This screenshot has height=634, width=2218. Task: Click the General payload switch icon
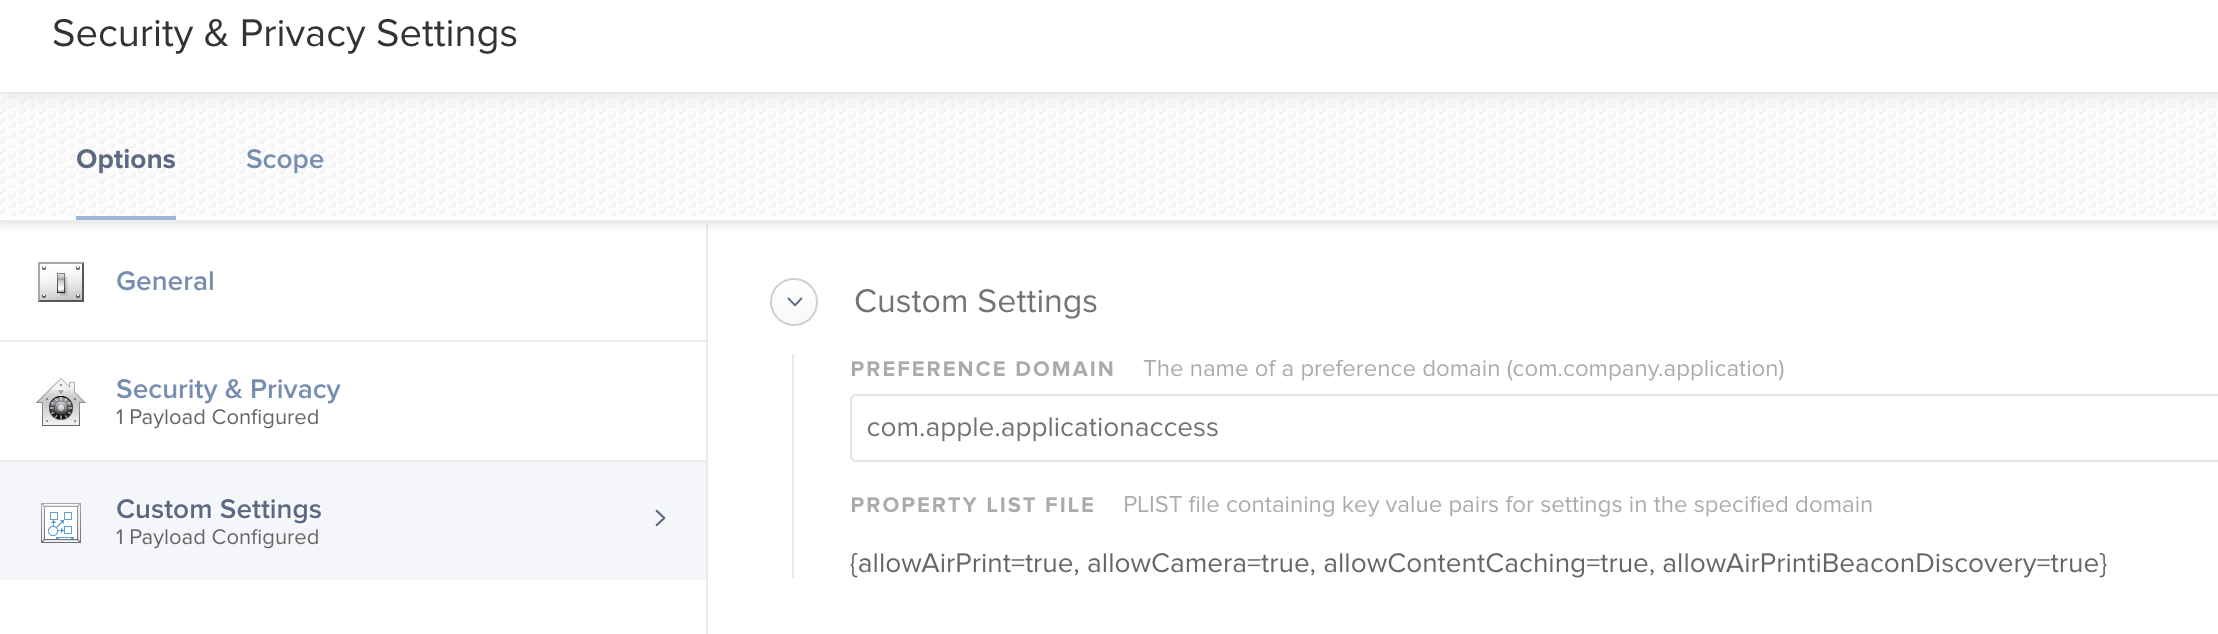tap(61, 282)
